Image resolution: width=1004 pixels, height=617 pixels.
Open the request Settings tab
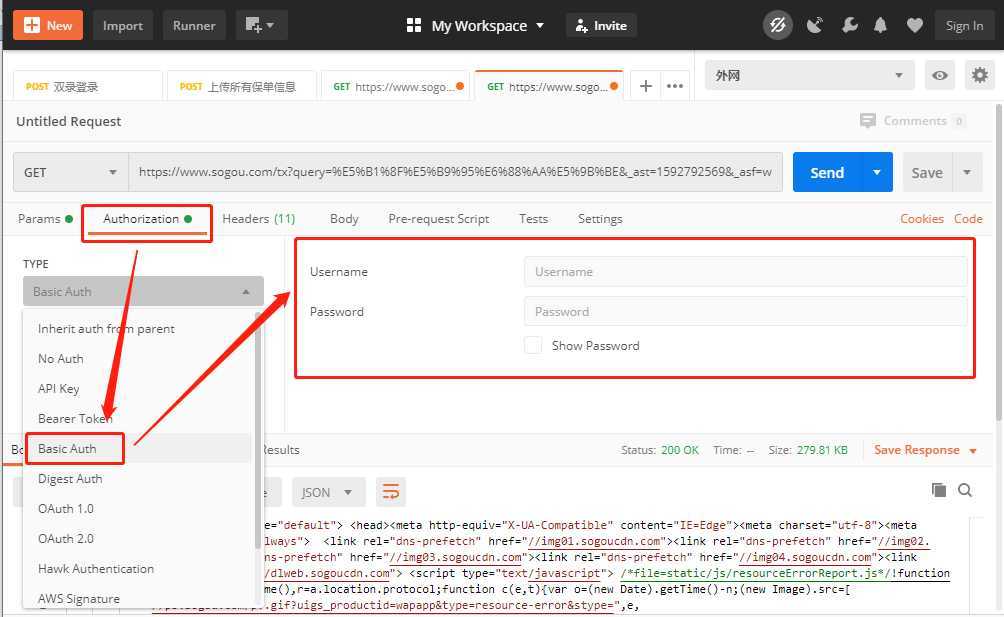click(x=600, y=219)
